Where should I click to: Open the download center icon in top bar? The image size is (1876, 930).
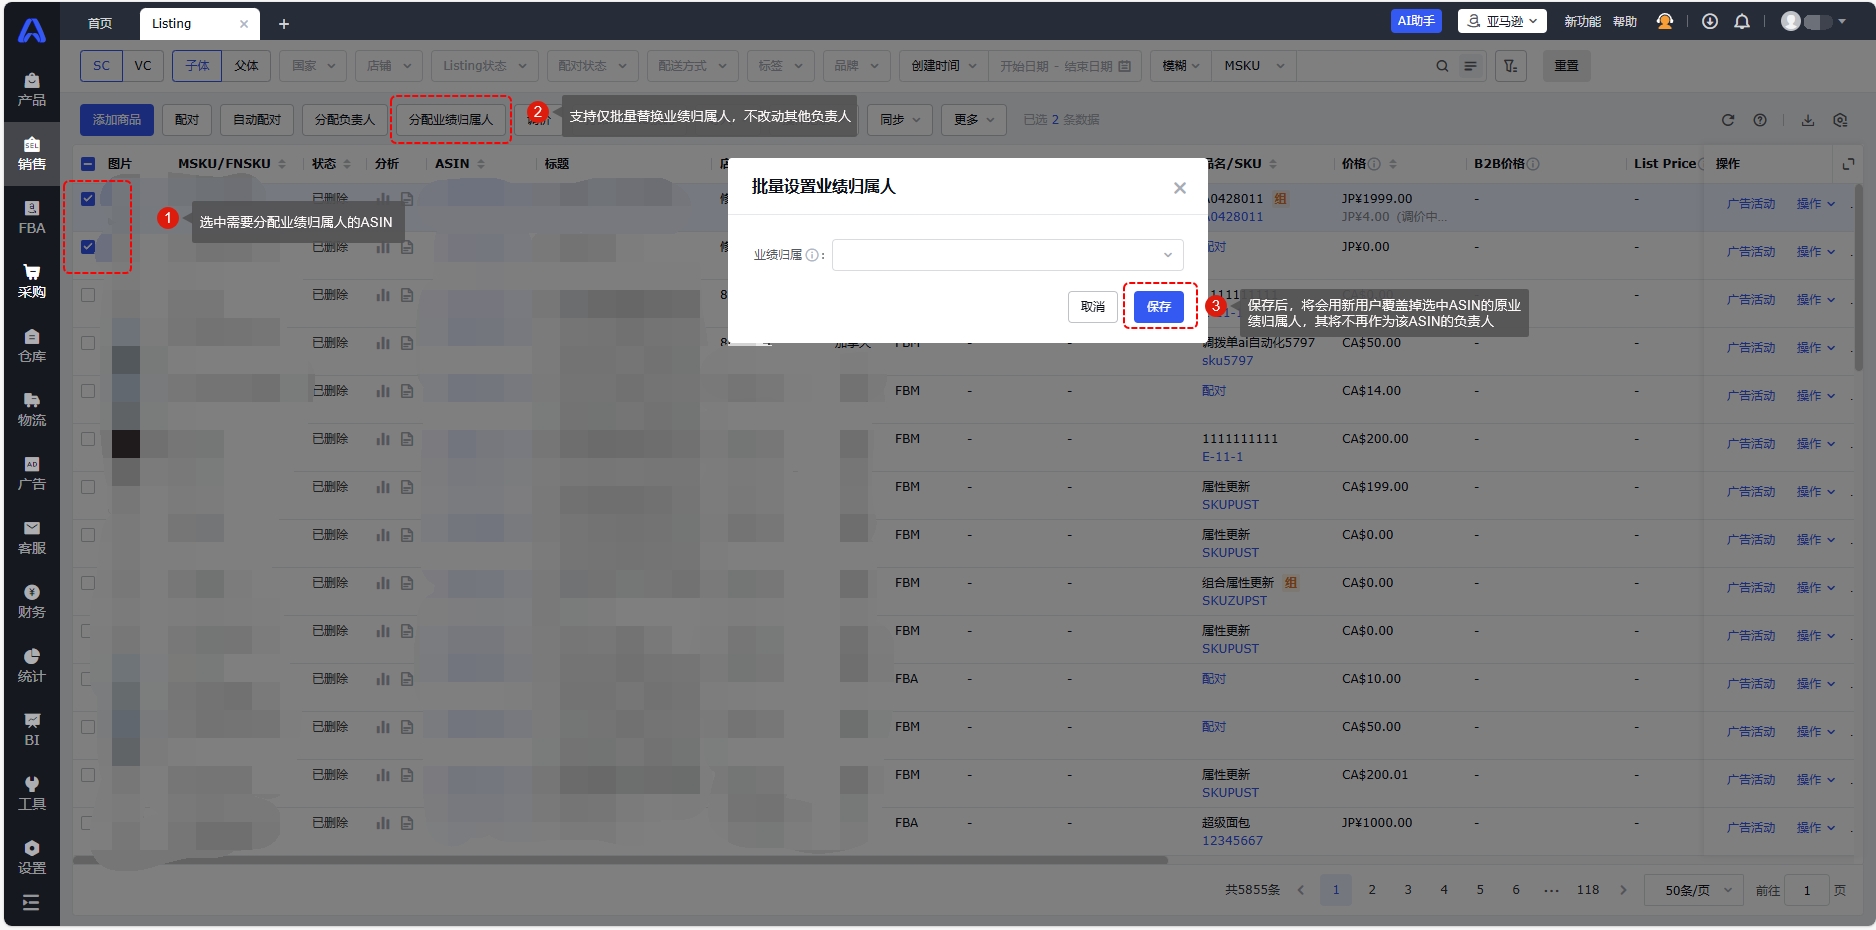(x=1710, y=22)
